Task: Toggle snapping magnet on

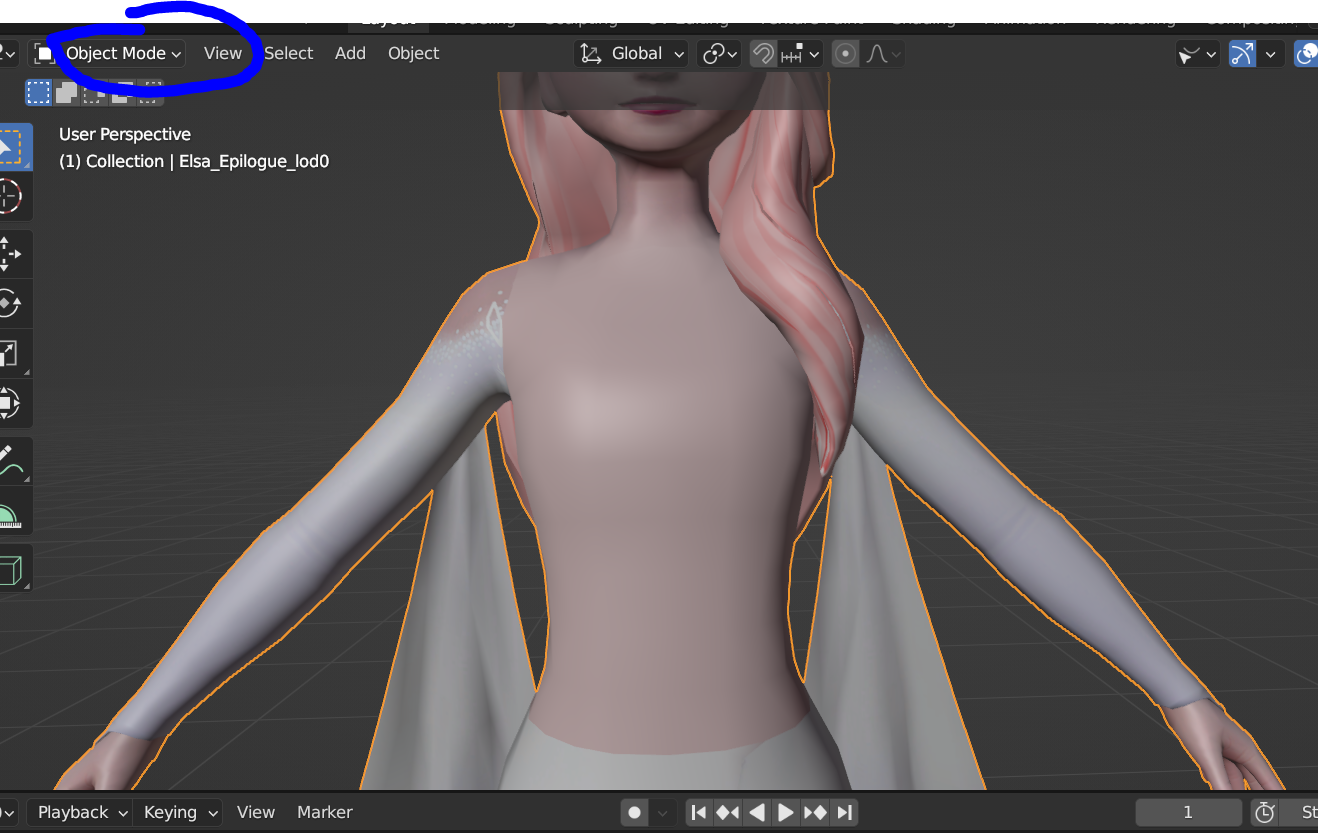Action: (x=763, y=54)
